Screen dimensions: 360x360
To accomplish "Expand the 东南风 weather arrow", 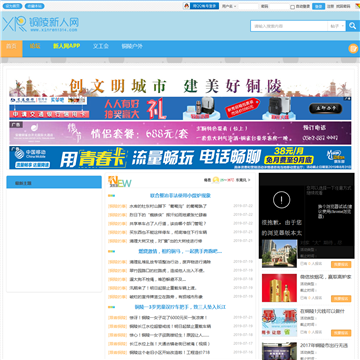I will pyautogui.click(x=249, y=180).
